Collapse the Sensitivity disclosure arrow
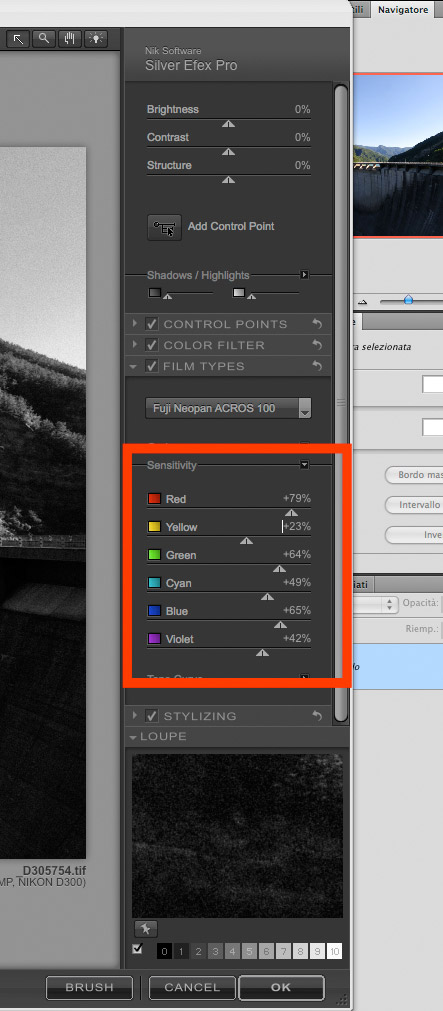Viewport: 443px width, 1011px height. pos(305,465)
